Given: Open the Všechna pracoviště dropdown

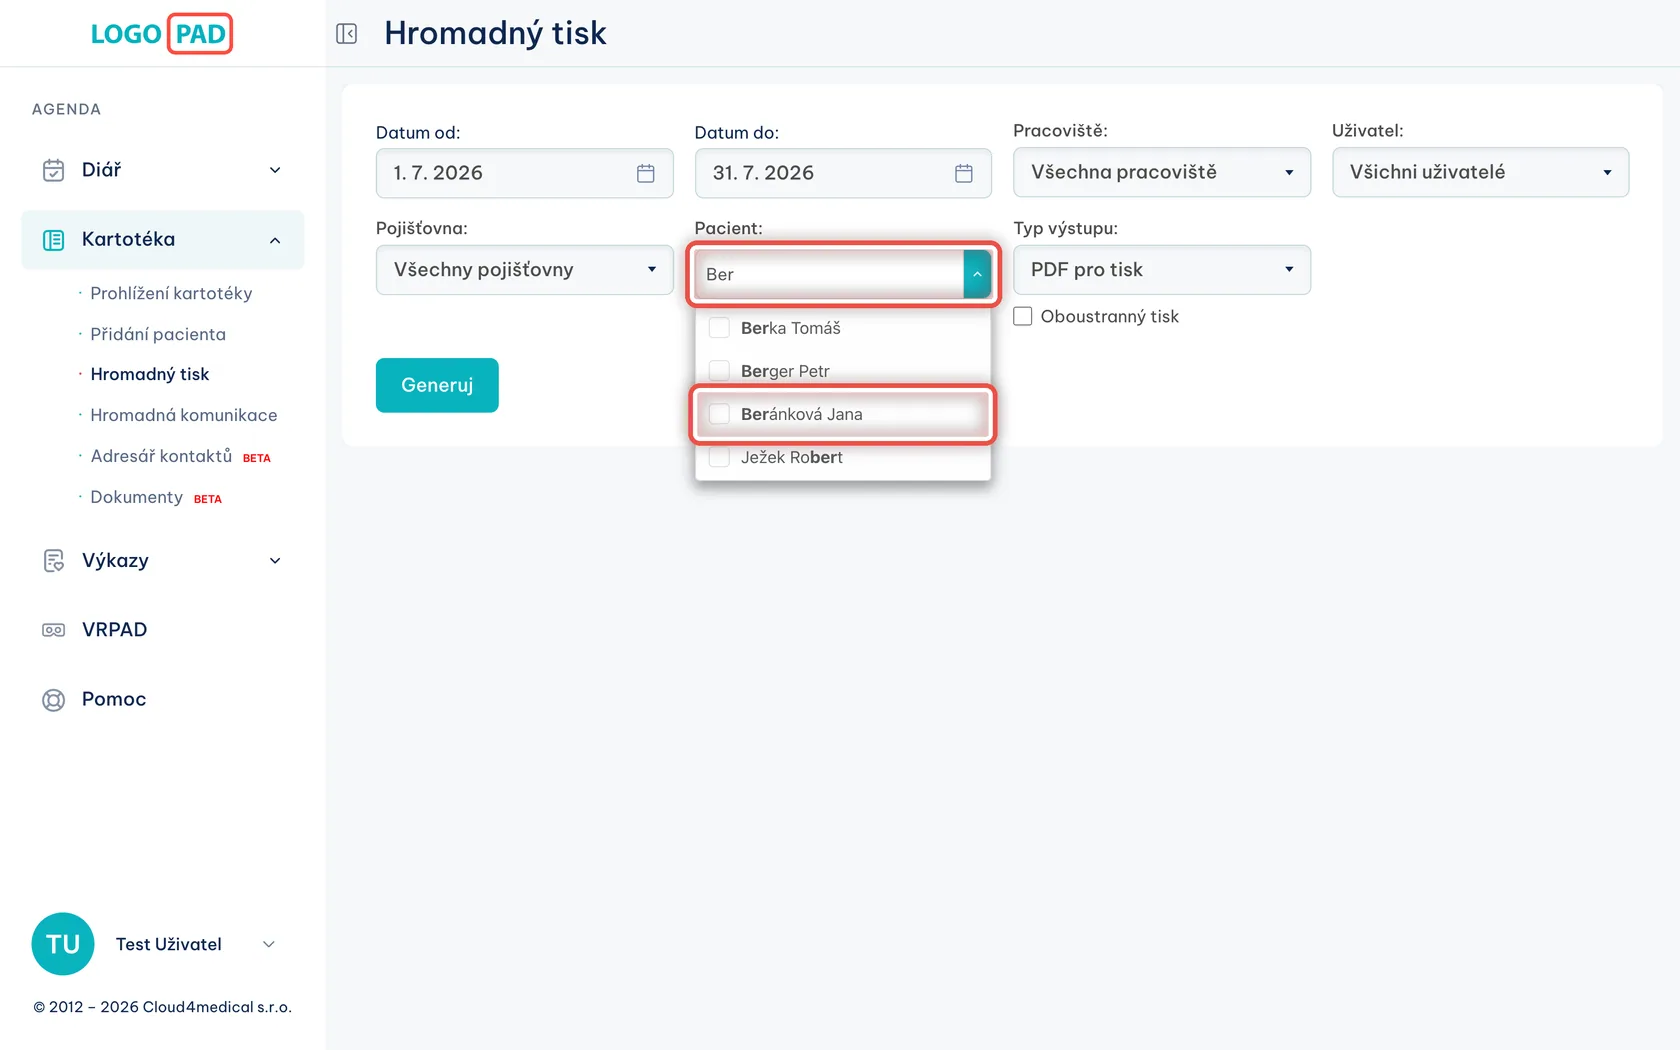Looking at the screenshot, I should [x=1162, y=172].
